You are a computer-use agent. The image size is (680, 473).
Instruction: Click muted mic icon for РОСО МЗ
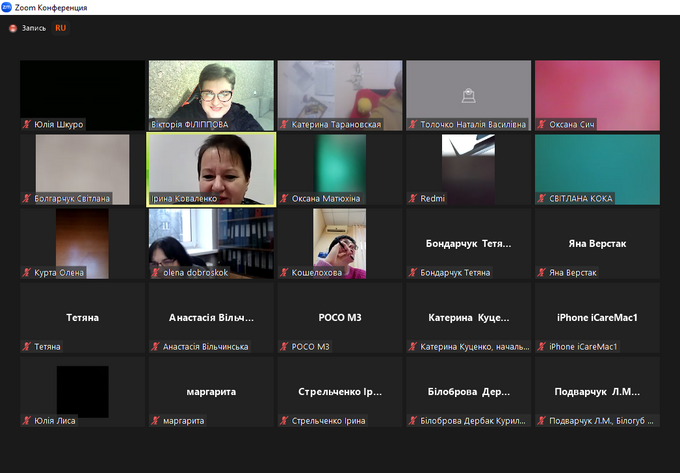(284, 347)
